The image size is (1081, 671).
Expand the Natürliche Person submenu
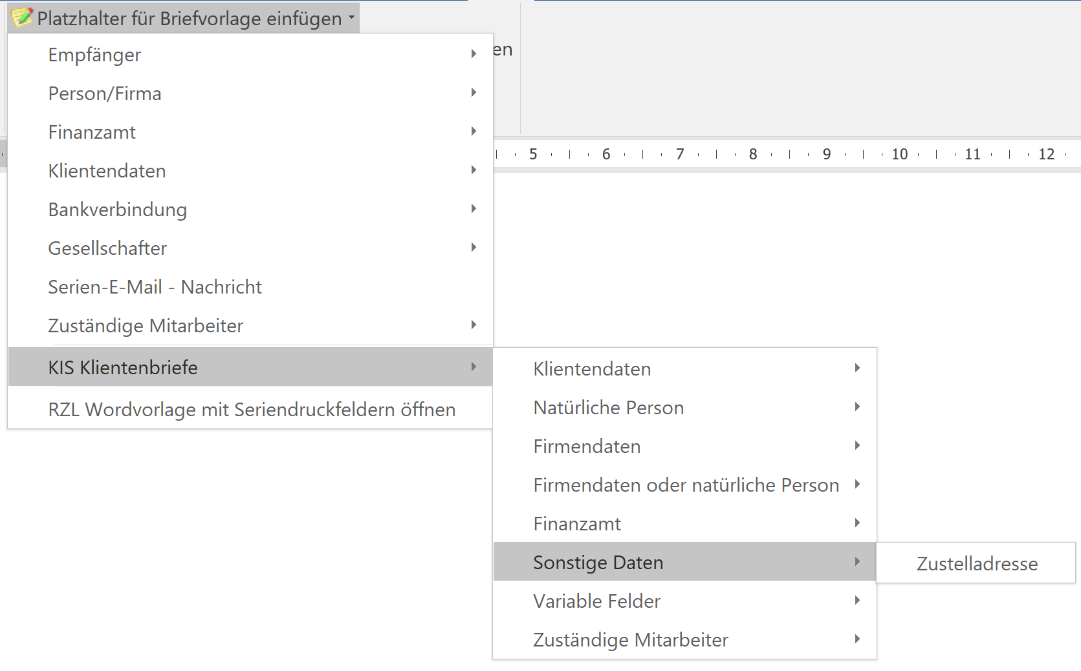tap(609, 408)
